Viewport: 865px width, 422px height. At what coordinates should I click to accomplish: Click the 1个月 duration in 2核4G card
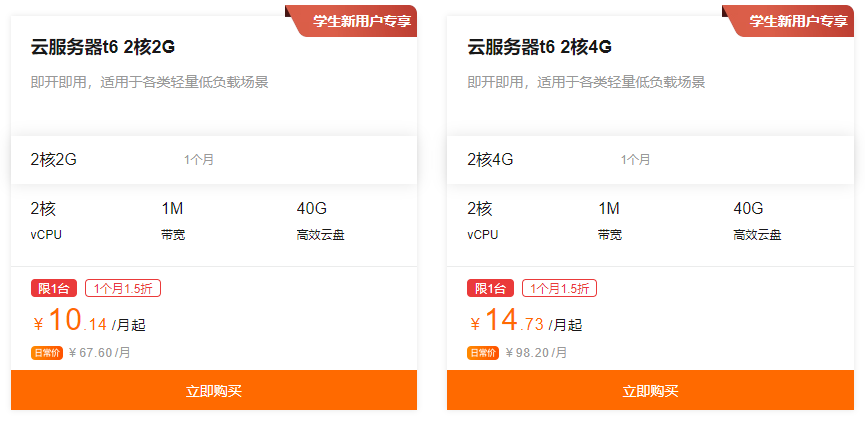(x=635, y=159)
